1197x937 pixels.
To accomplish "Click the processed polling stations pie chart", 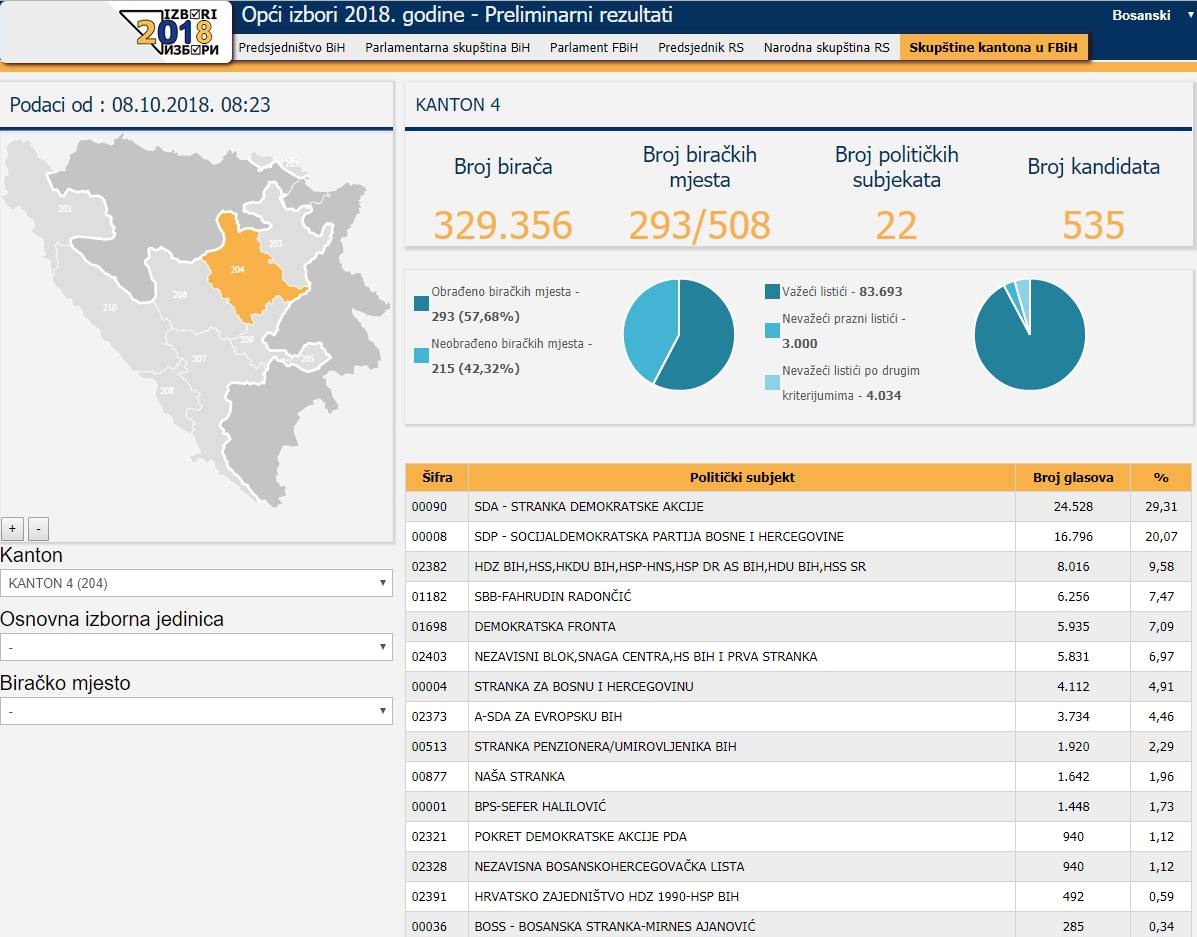I will click(x=678, y=334).
